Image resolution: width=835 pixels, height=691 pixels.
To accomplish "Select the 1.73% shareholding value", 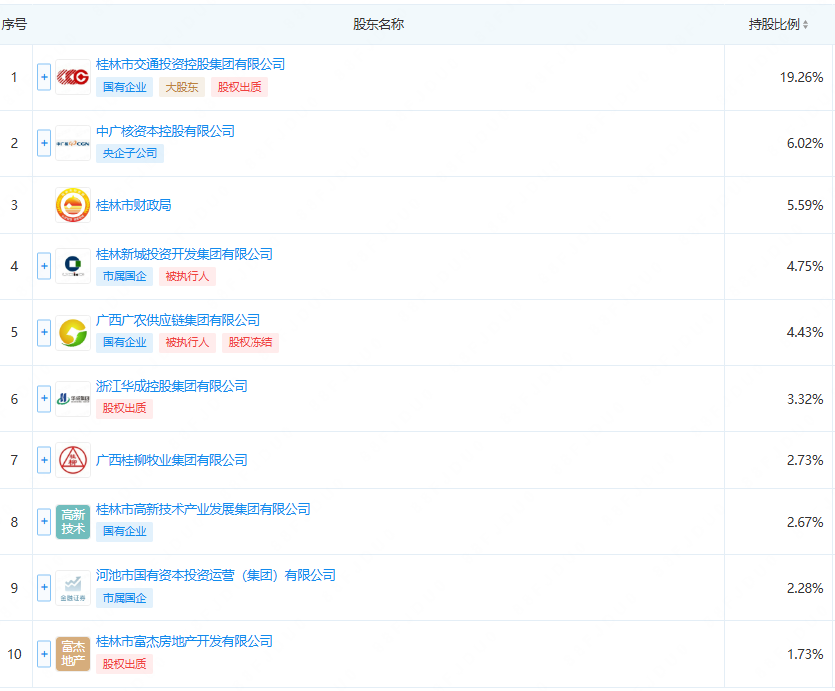I will (x=805, y=654).
